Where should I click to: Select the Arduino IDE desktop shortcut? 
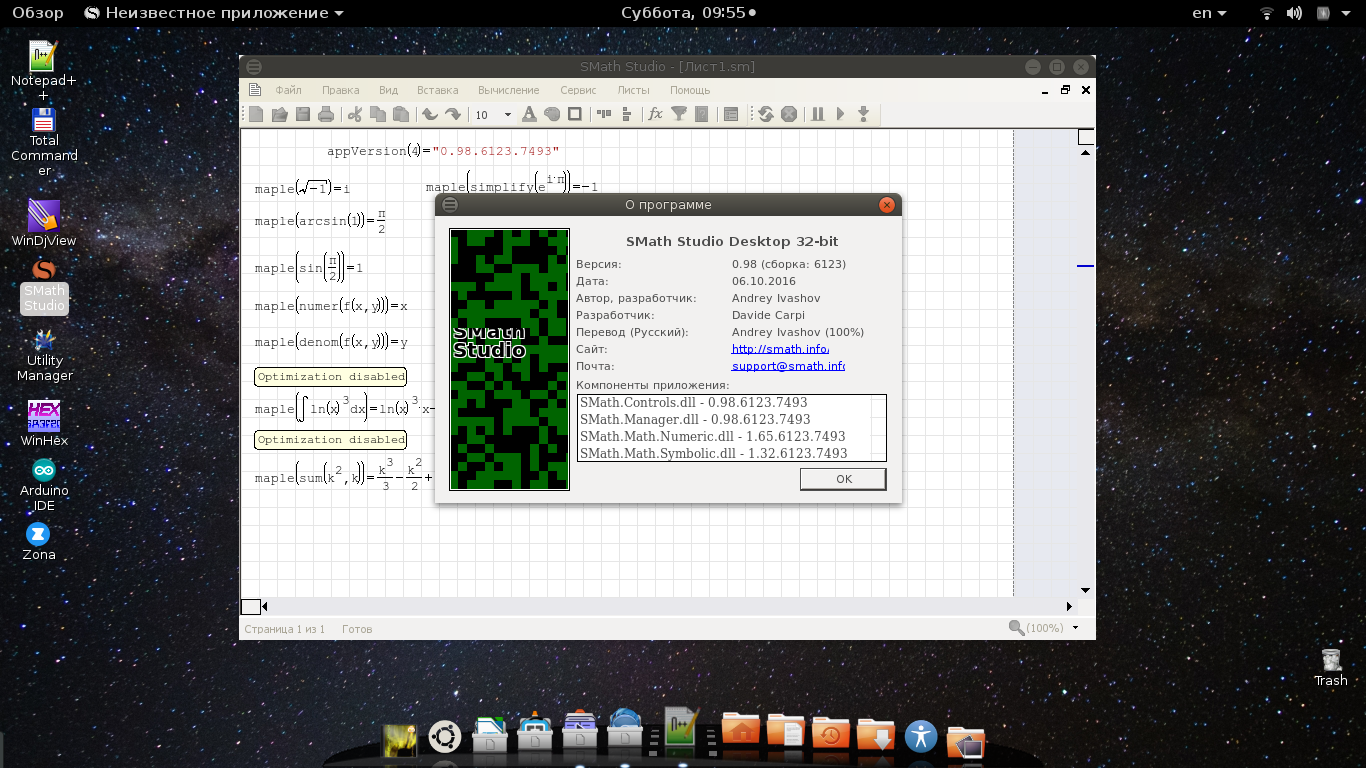pyautogui.click(x=43, y=471)
